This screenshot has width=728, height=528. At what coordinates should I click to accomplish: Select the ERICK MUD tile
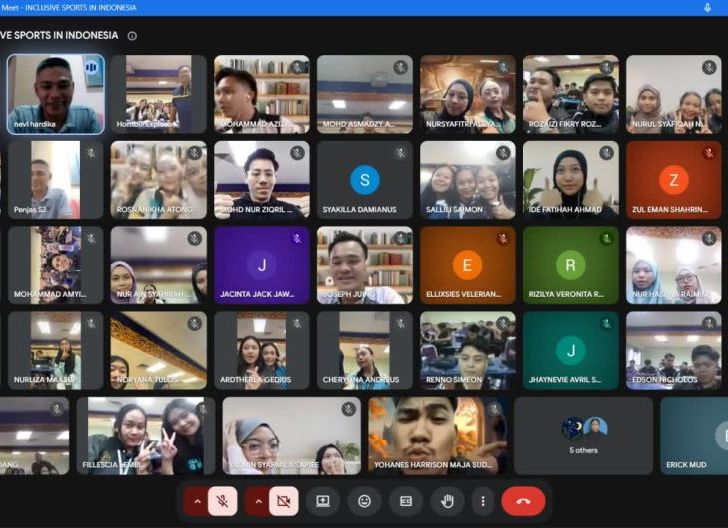[x=694, y=436]
